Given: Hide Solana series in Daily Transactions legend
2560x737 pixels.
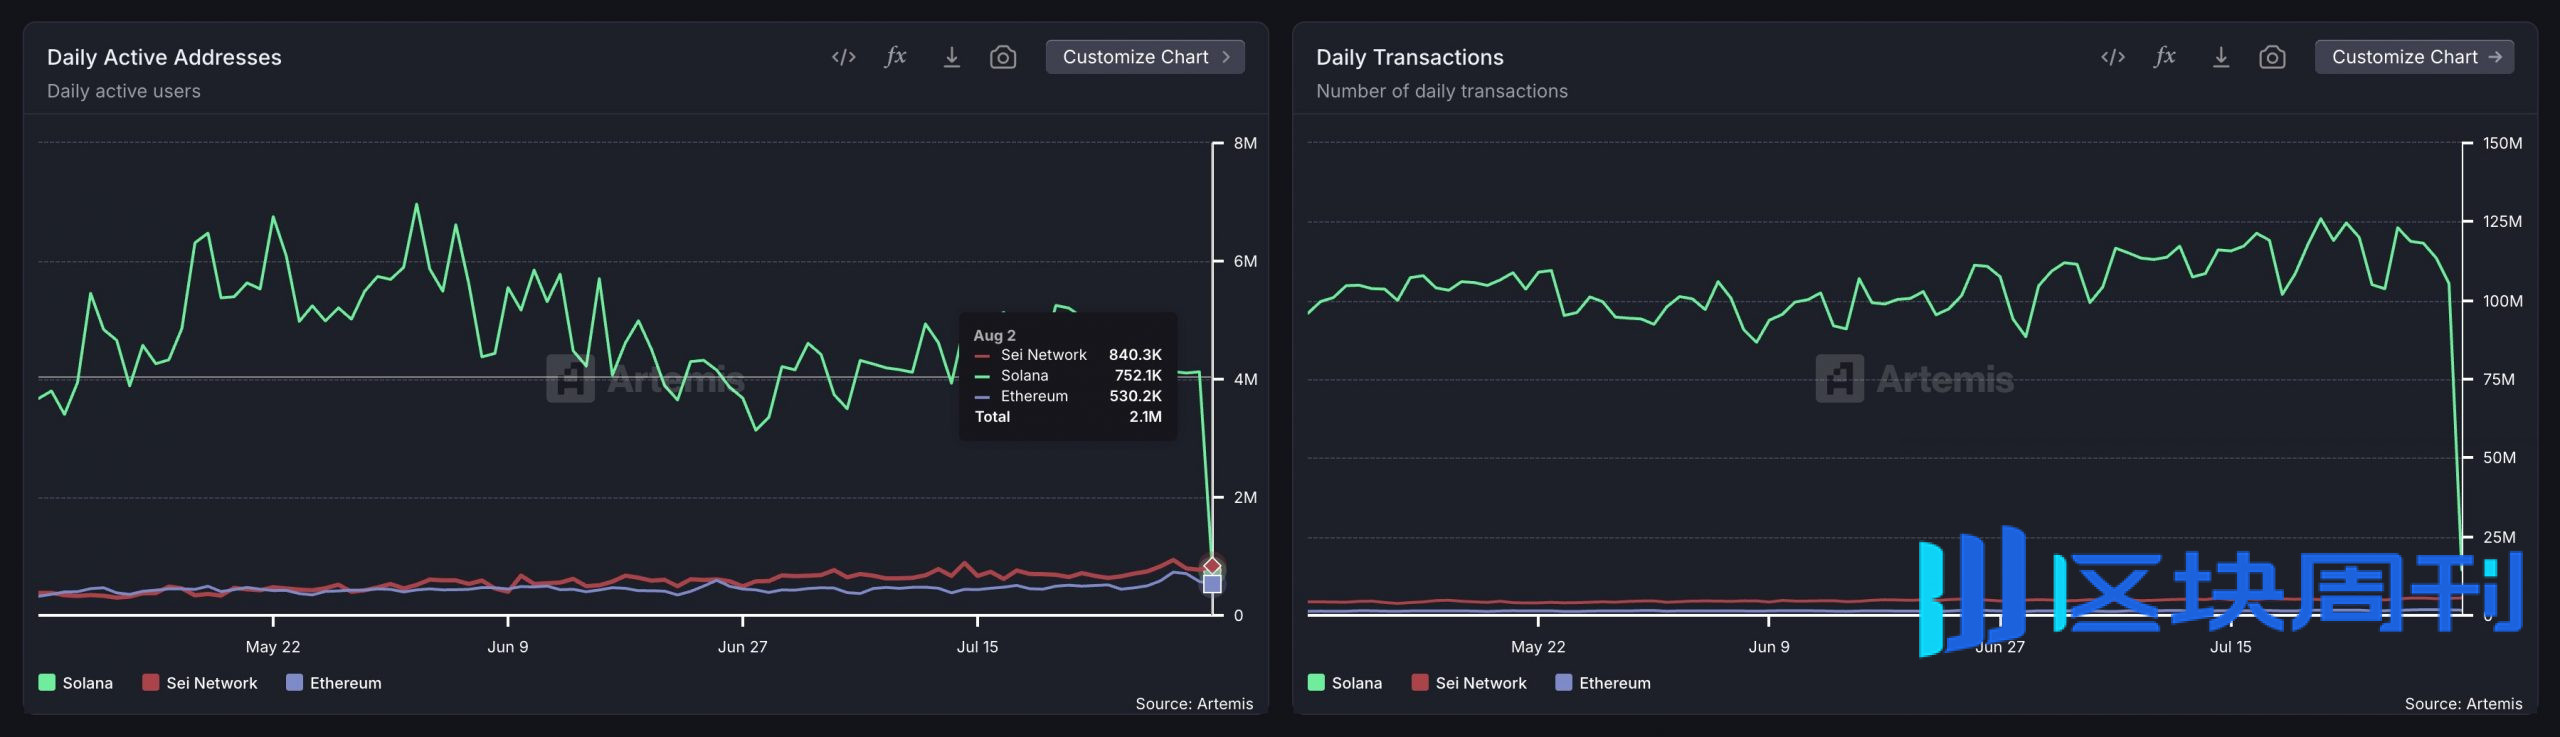Looking at the screenshot, I should tap(1345, 683).
